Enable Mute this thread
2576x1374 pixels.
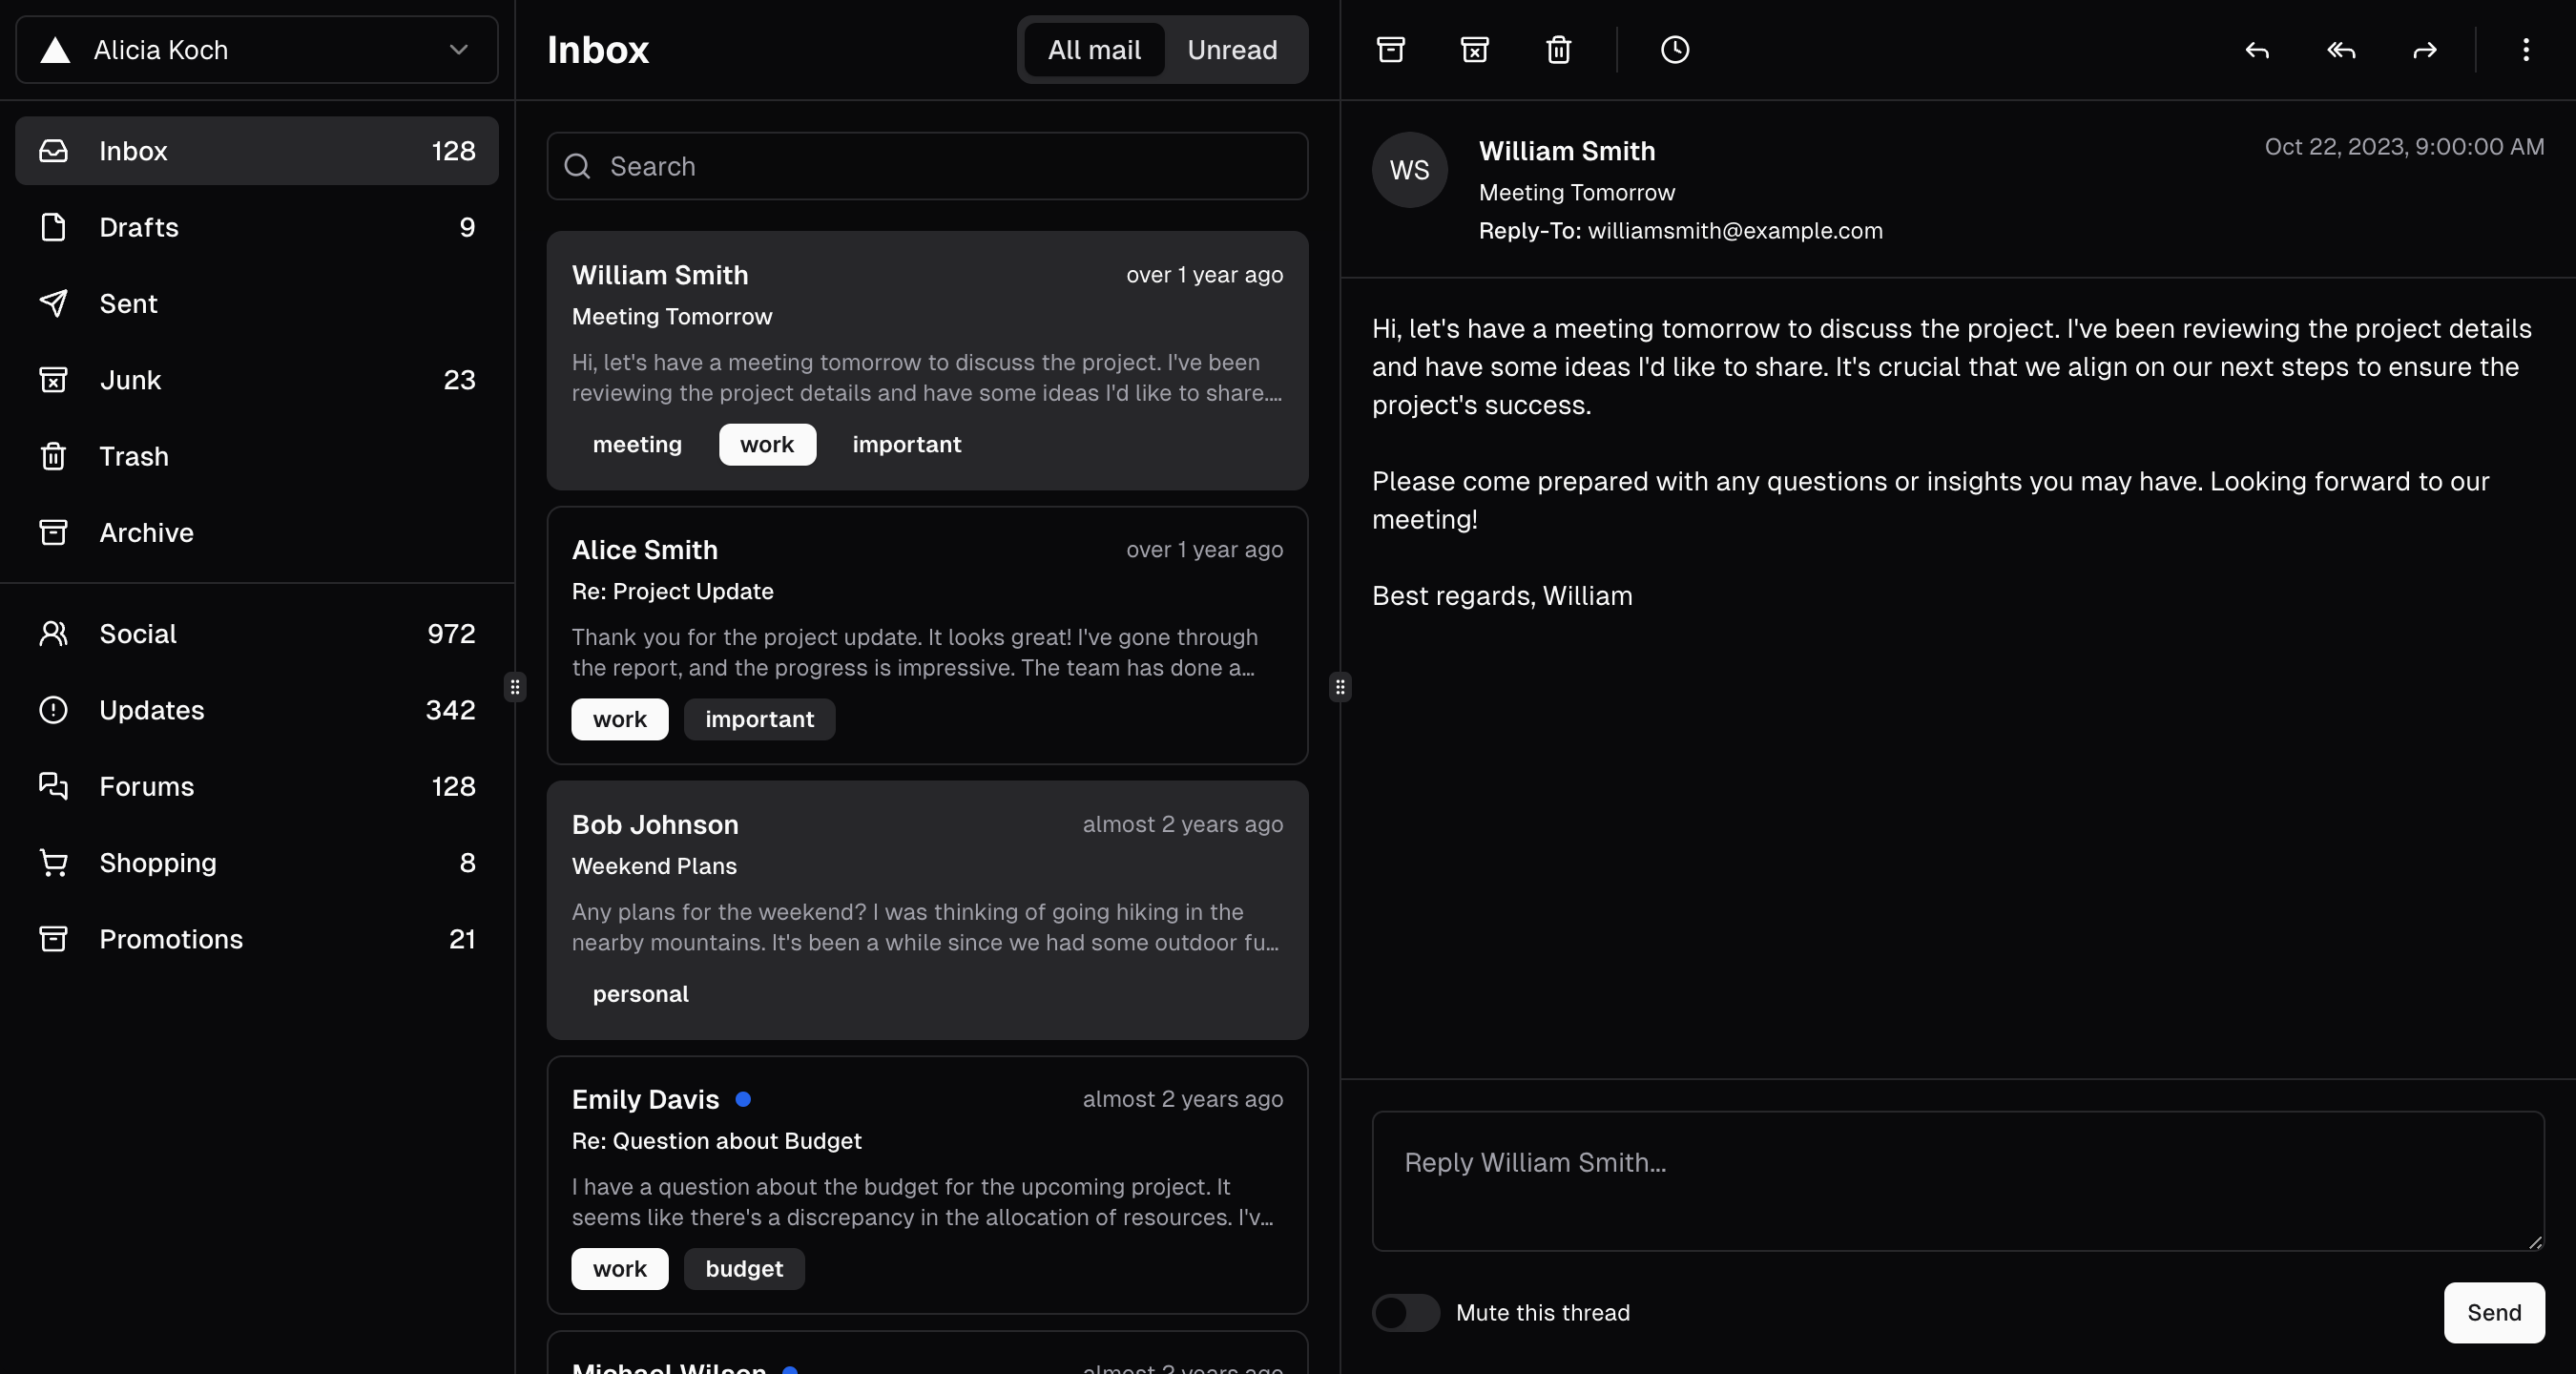click(1405, 1313)
